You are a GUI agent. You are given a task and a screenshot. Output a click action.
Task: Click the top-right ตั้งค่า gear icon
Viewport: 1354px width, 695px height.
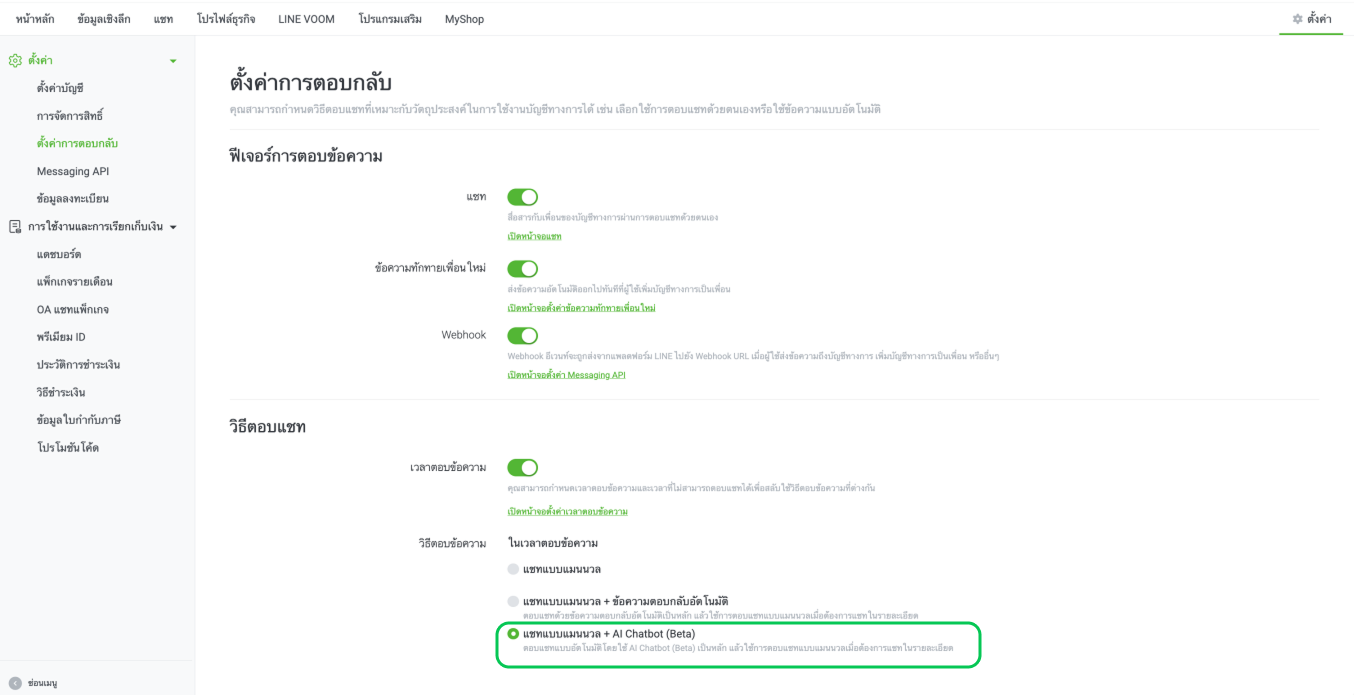click(x=1298, y=19)
